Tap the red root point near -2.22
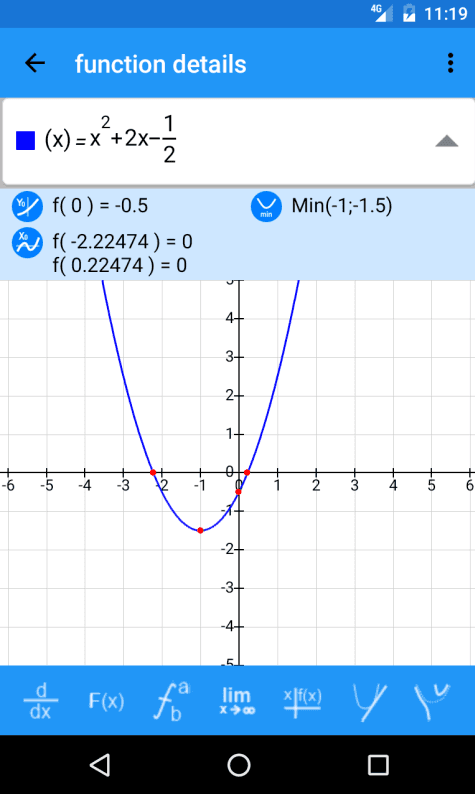 [153, 472]
